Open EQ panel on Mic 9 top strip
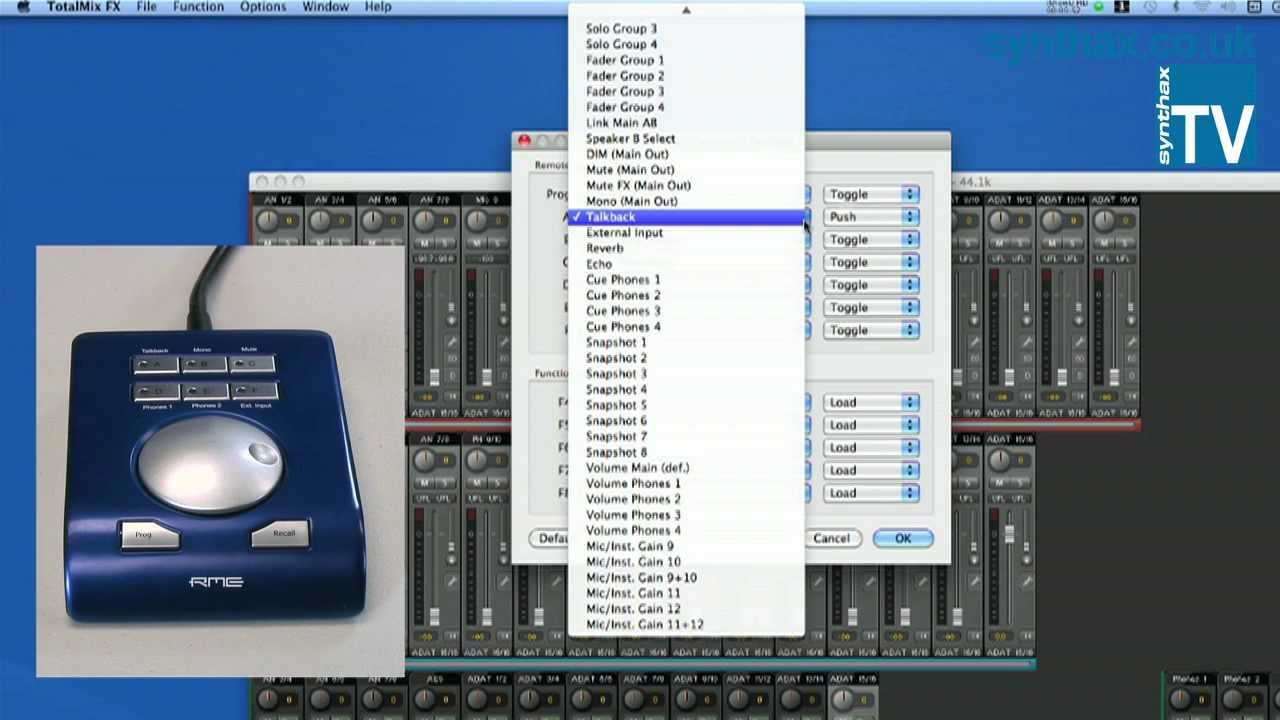 [x=504, y=358]
